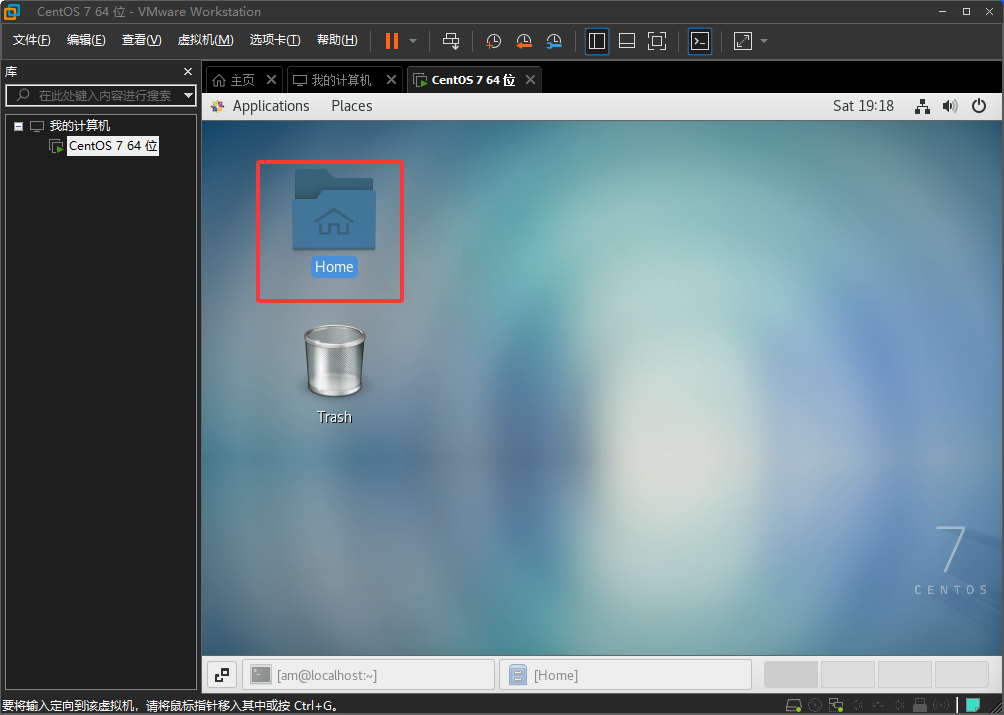Click the stretch guest display icon
The width and height of the screenshot is (1004, 715).
click(x=743, y=41)
